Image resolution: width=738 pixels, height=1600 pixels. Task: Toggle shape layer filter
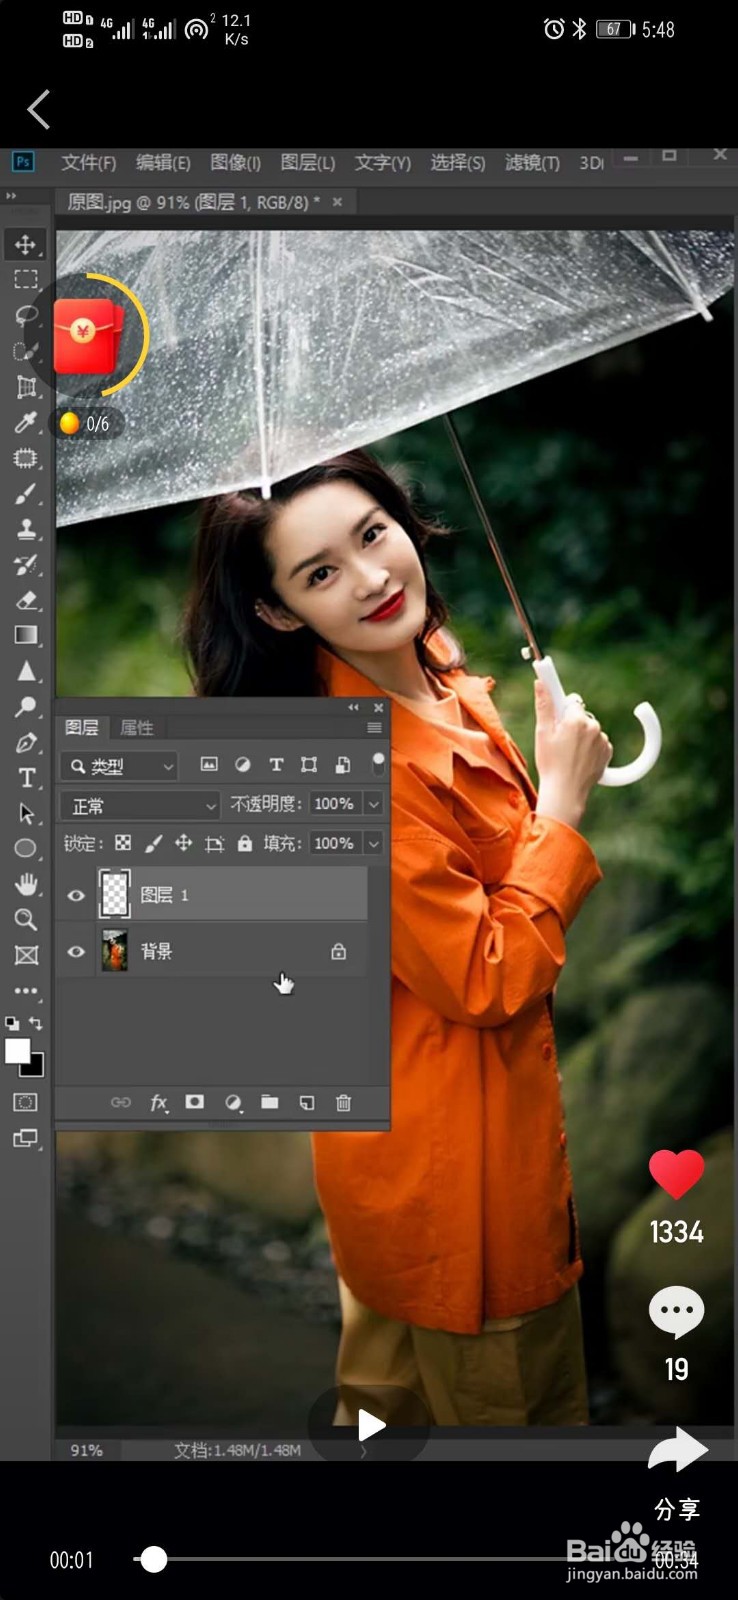point(309,765)
